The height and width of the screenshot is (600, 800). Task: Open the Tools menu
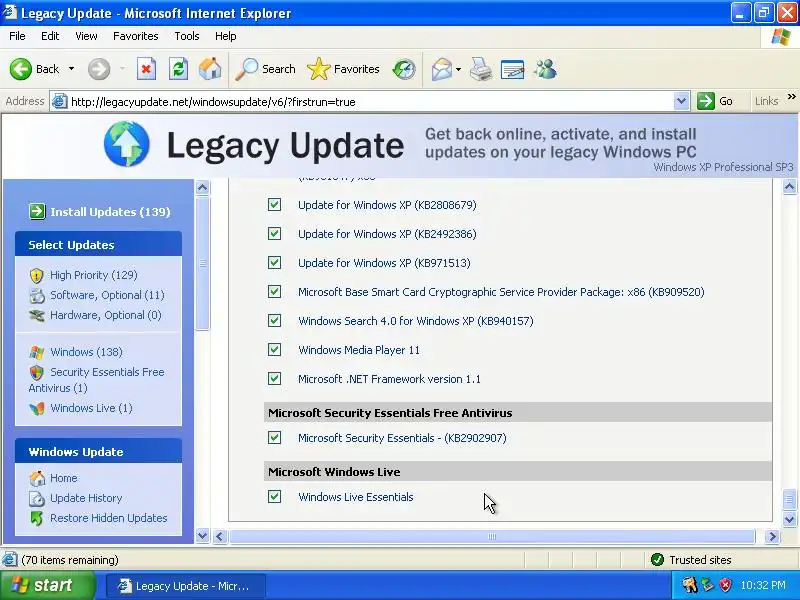[x=187, y=36]
